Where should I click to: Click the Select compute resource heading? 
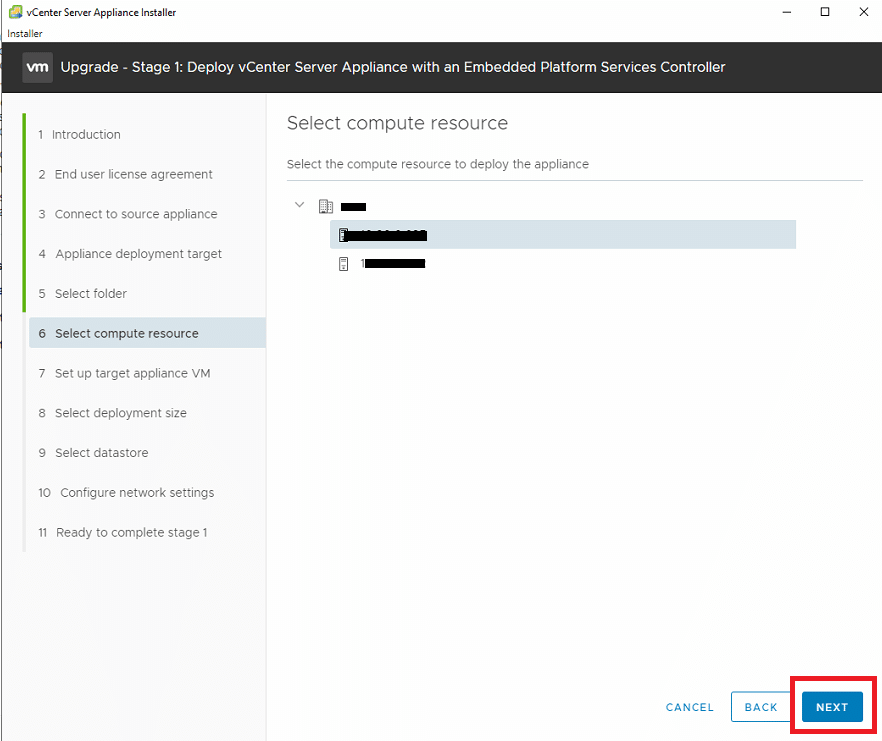397,123
